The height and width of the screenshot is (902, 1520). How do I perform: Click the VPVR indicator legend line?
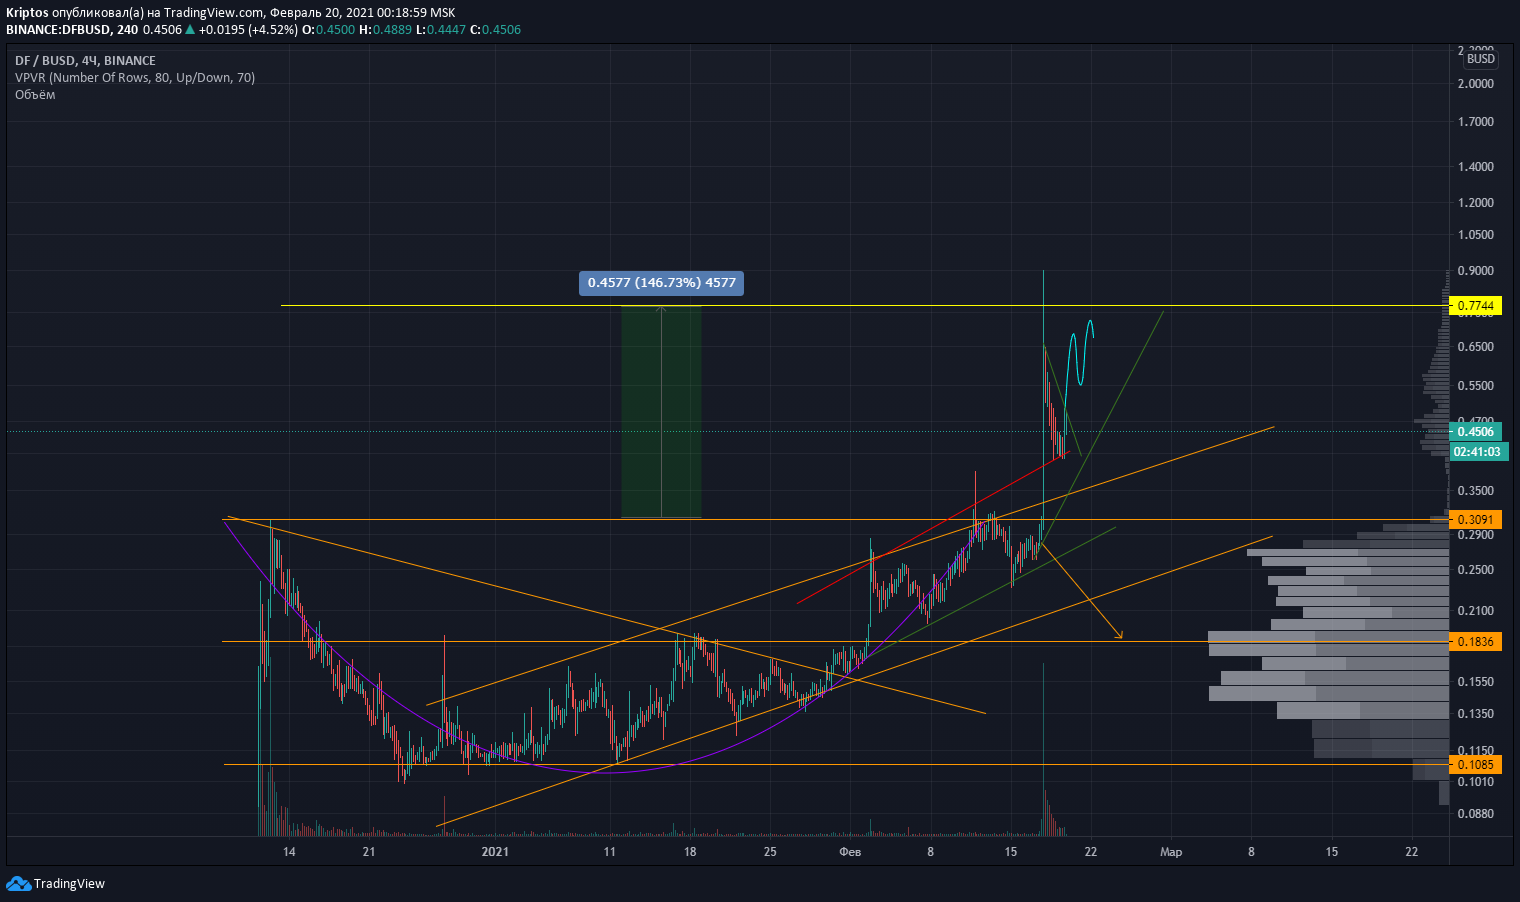click(x=135, y=78)
